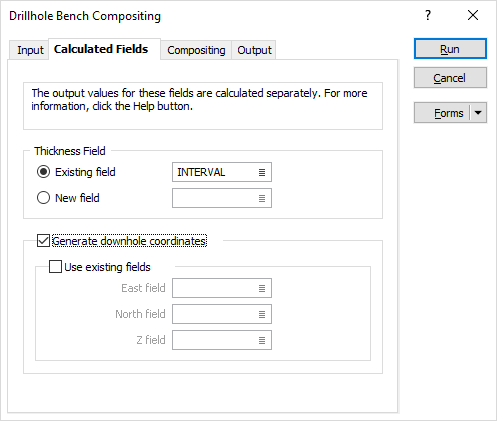The image size is (497, 424).
Task: Click the Forms button
Action: tap(442, 113)
